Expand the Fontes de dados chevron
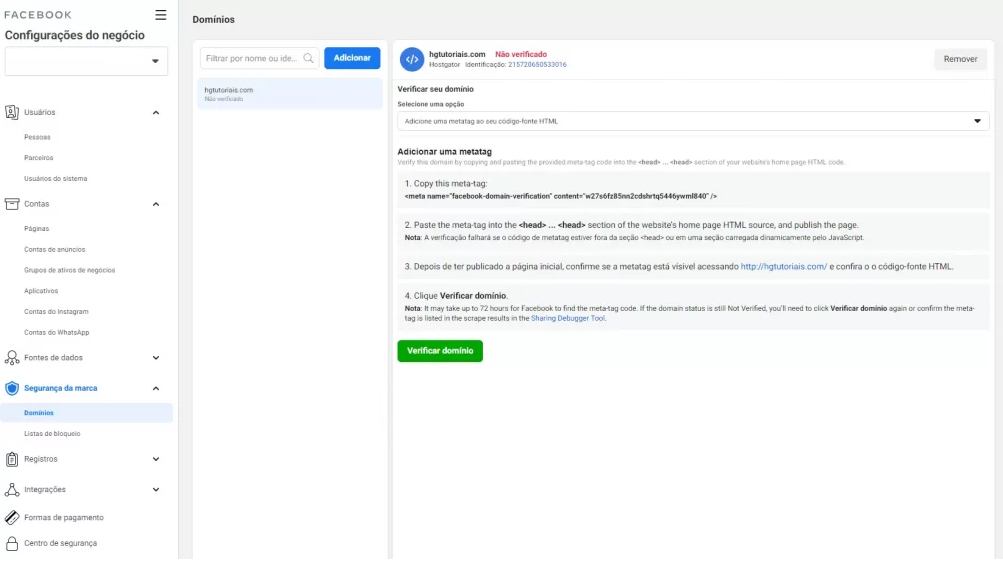This screenshot has height=567, width=1003. click(155, 358)
